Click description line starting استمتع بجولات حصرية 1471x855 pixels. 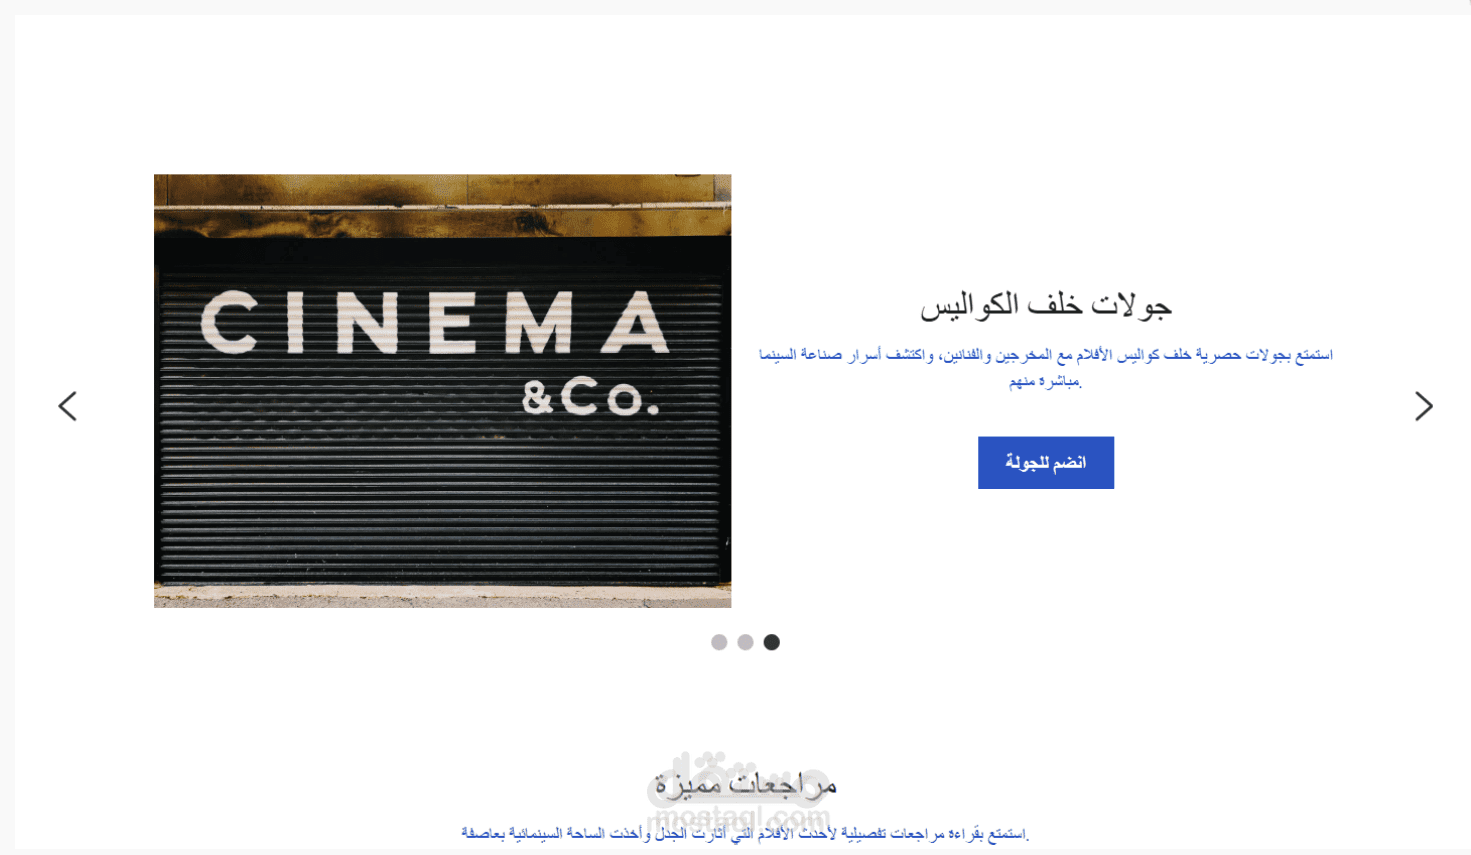[x=1045, y=355]
